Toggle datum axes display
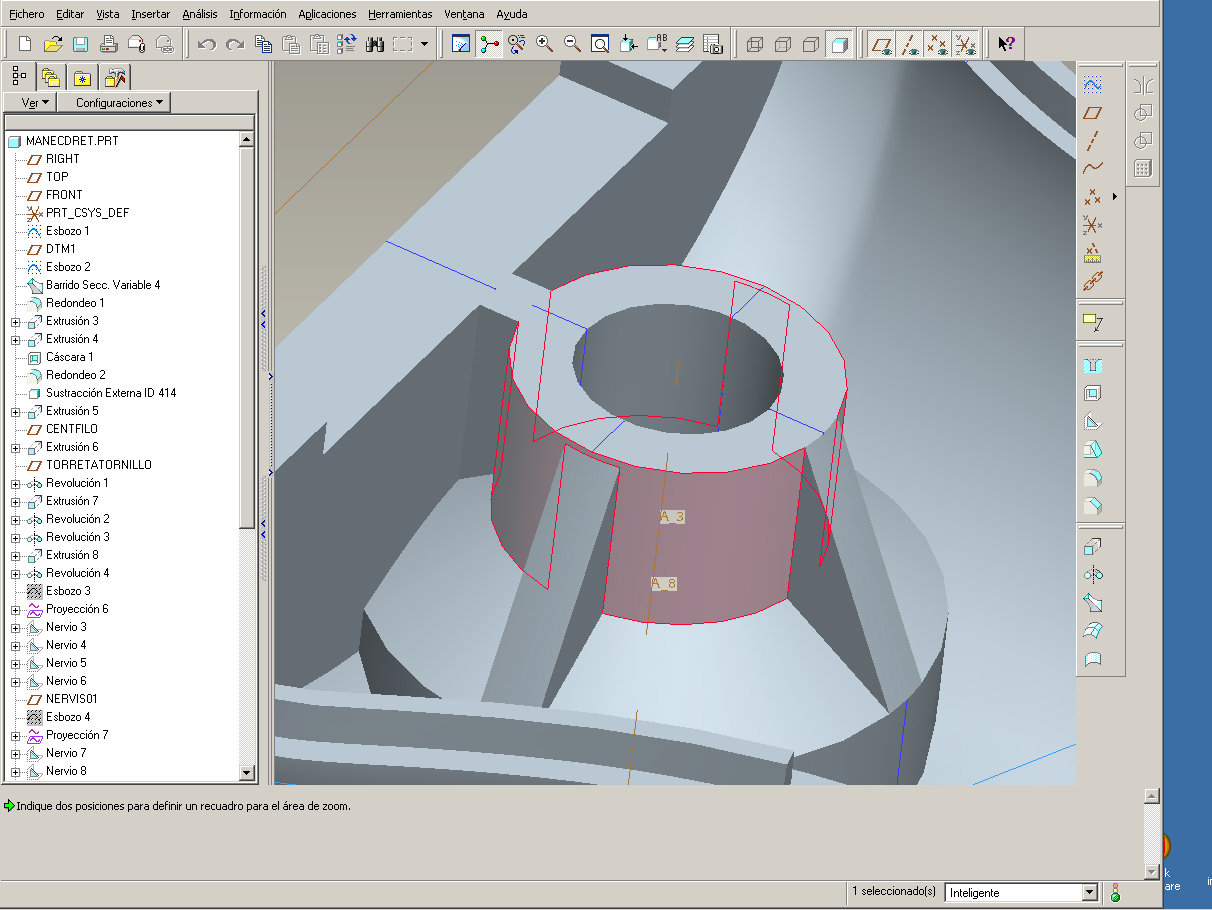1212x910 pixels. coord(909,44)
